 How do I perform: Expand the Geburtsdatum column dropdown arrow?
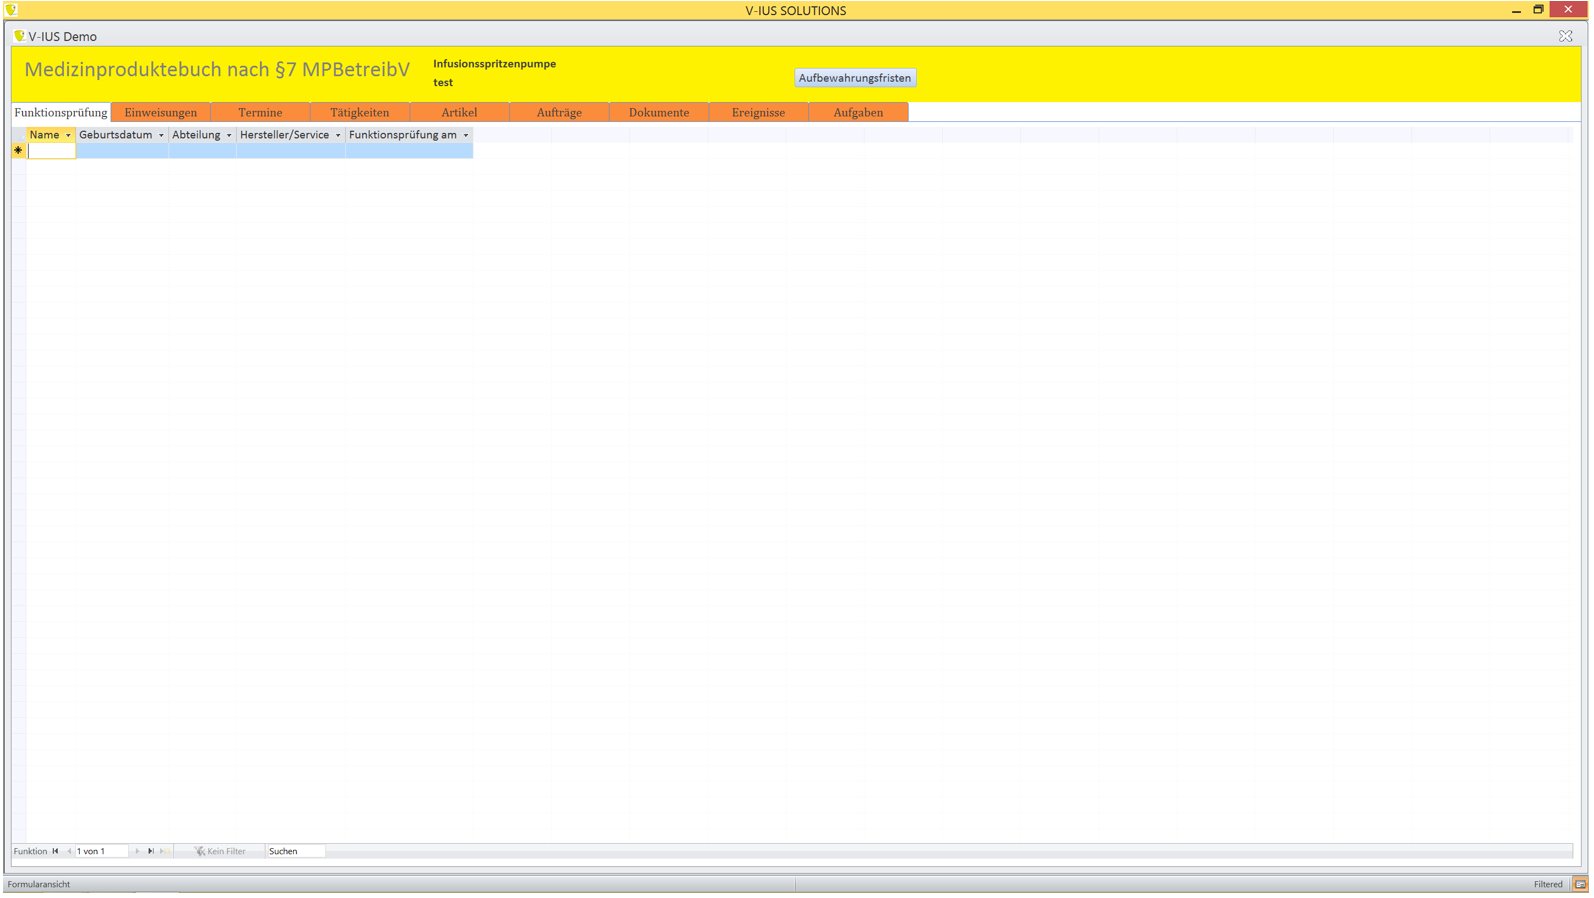(x=161, y=135)
